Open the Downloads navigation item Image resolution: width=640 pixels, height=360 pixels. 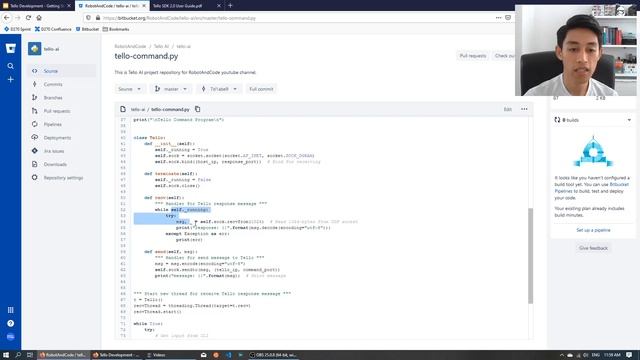tap(62, 164)
